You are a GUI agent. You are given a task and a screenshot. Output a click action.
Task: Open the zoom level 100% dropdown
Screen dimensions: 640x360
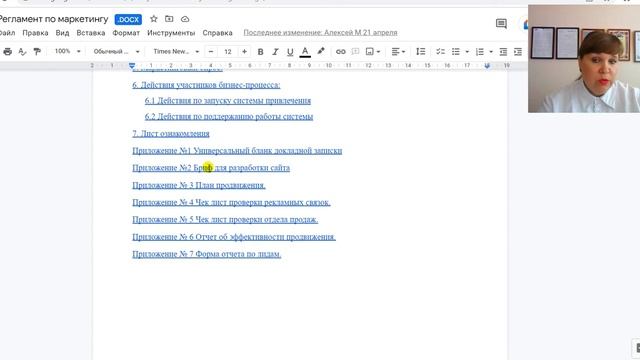67,51
